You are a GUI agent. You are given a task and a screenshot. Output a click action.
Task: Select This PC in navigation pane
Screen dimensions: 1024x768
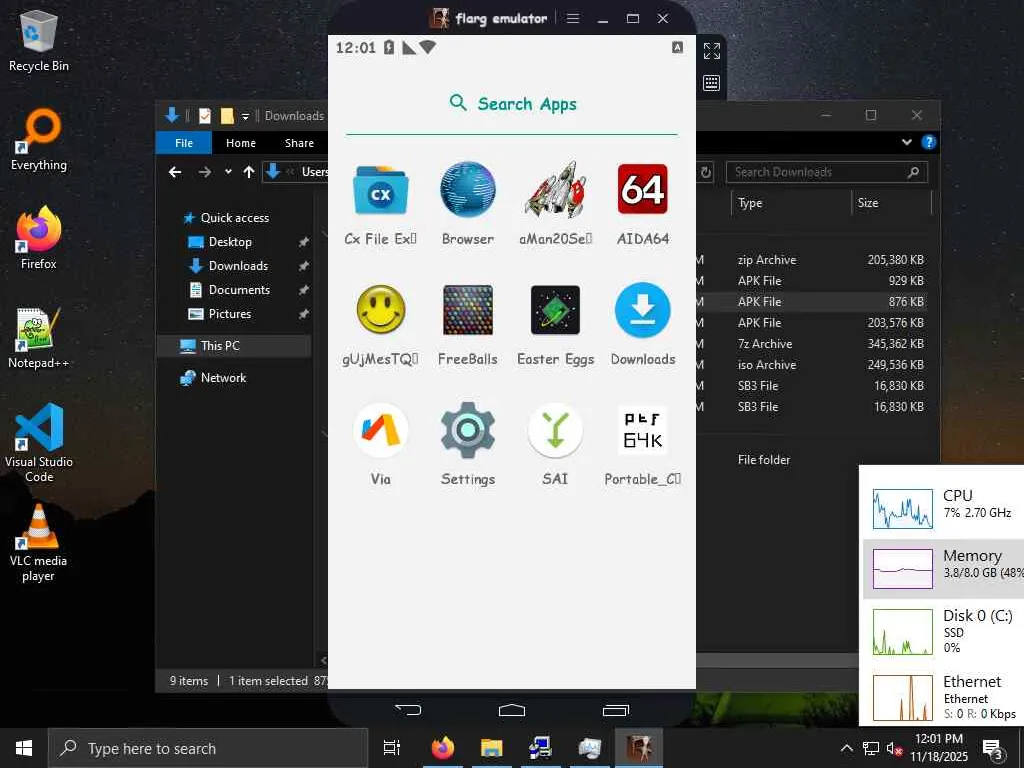point(234,346)
